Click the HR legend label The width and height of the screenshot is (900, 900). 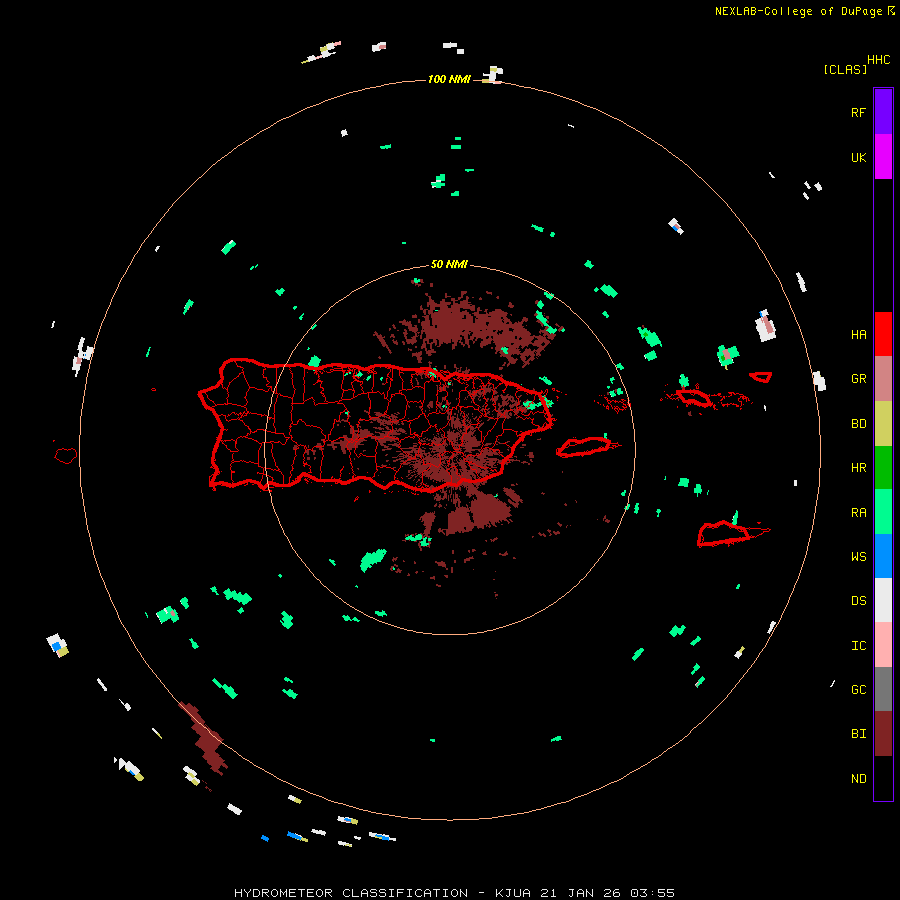click(x=858, y=468)
